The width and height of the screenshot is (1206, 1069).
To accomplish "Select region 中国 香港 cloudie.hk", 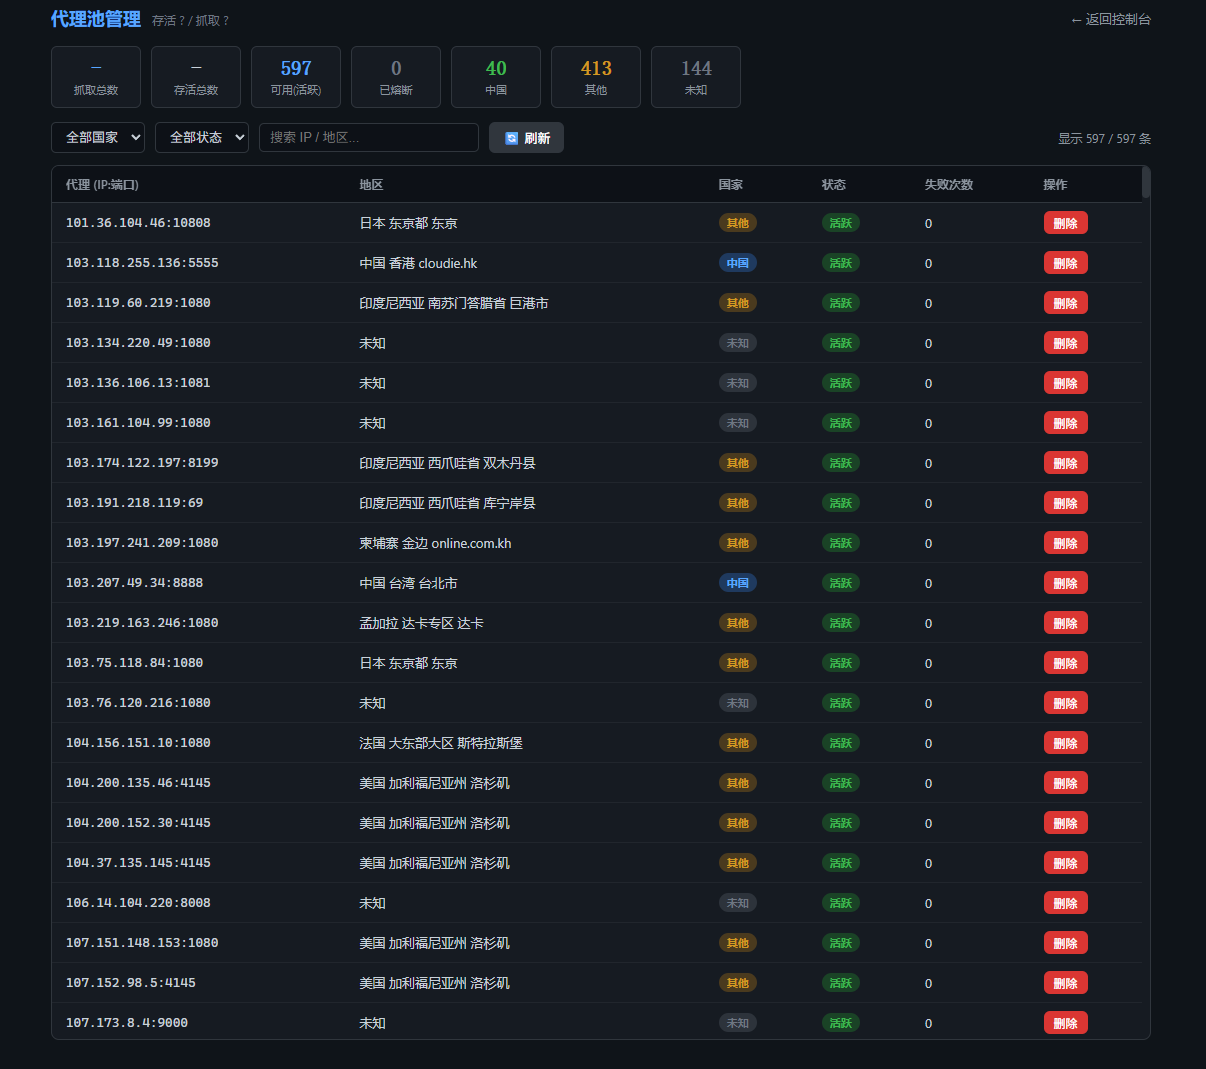I will [x=418, y=263].
